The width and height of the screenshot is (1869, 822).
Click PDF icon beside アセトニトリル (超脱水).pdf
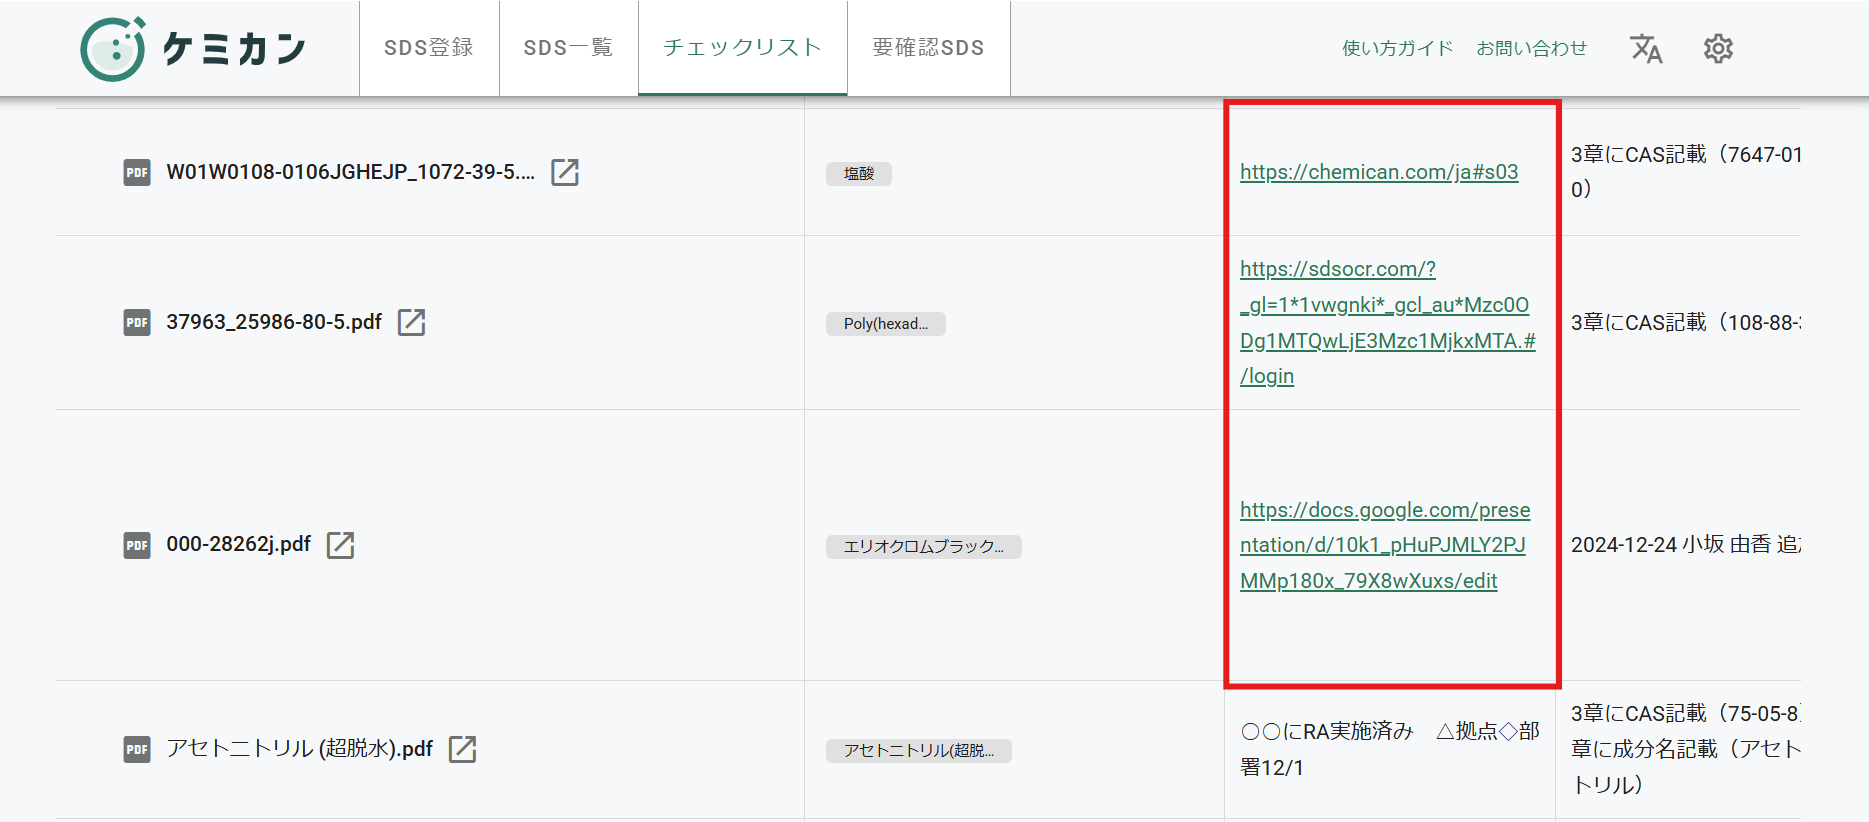[137, 749]
